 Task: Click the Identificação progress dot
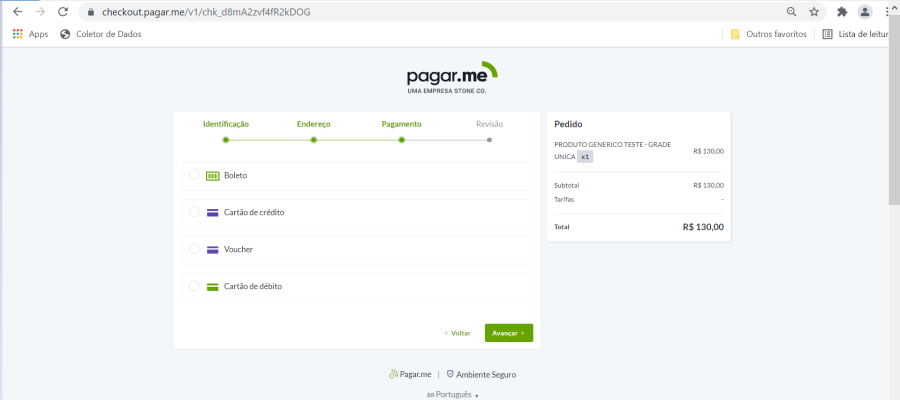(x=226, y=139)
